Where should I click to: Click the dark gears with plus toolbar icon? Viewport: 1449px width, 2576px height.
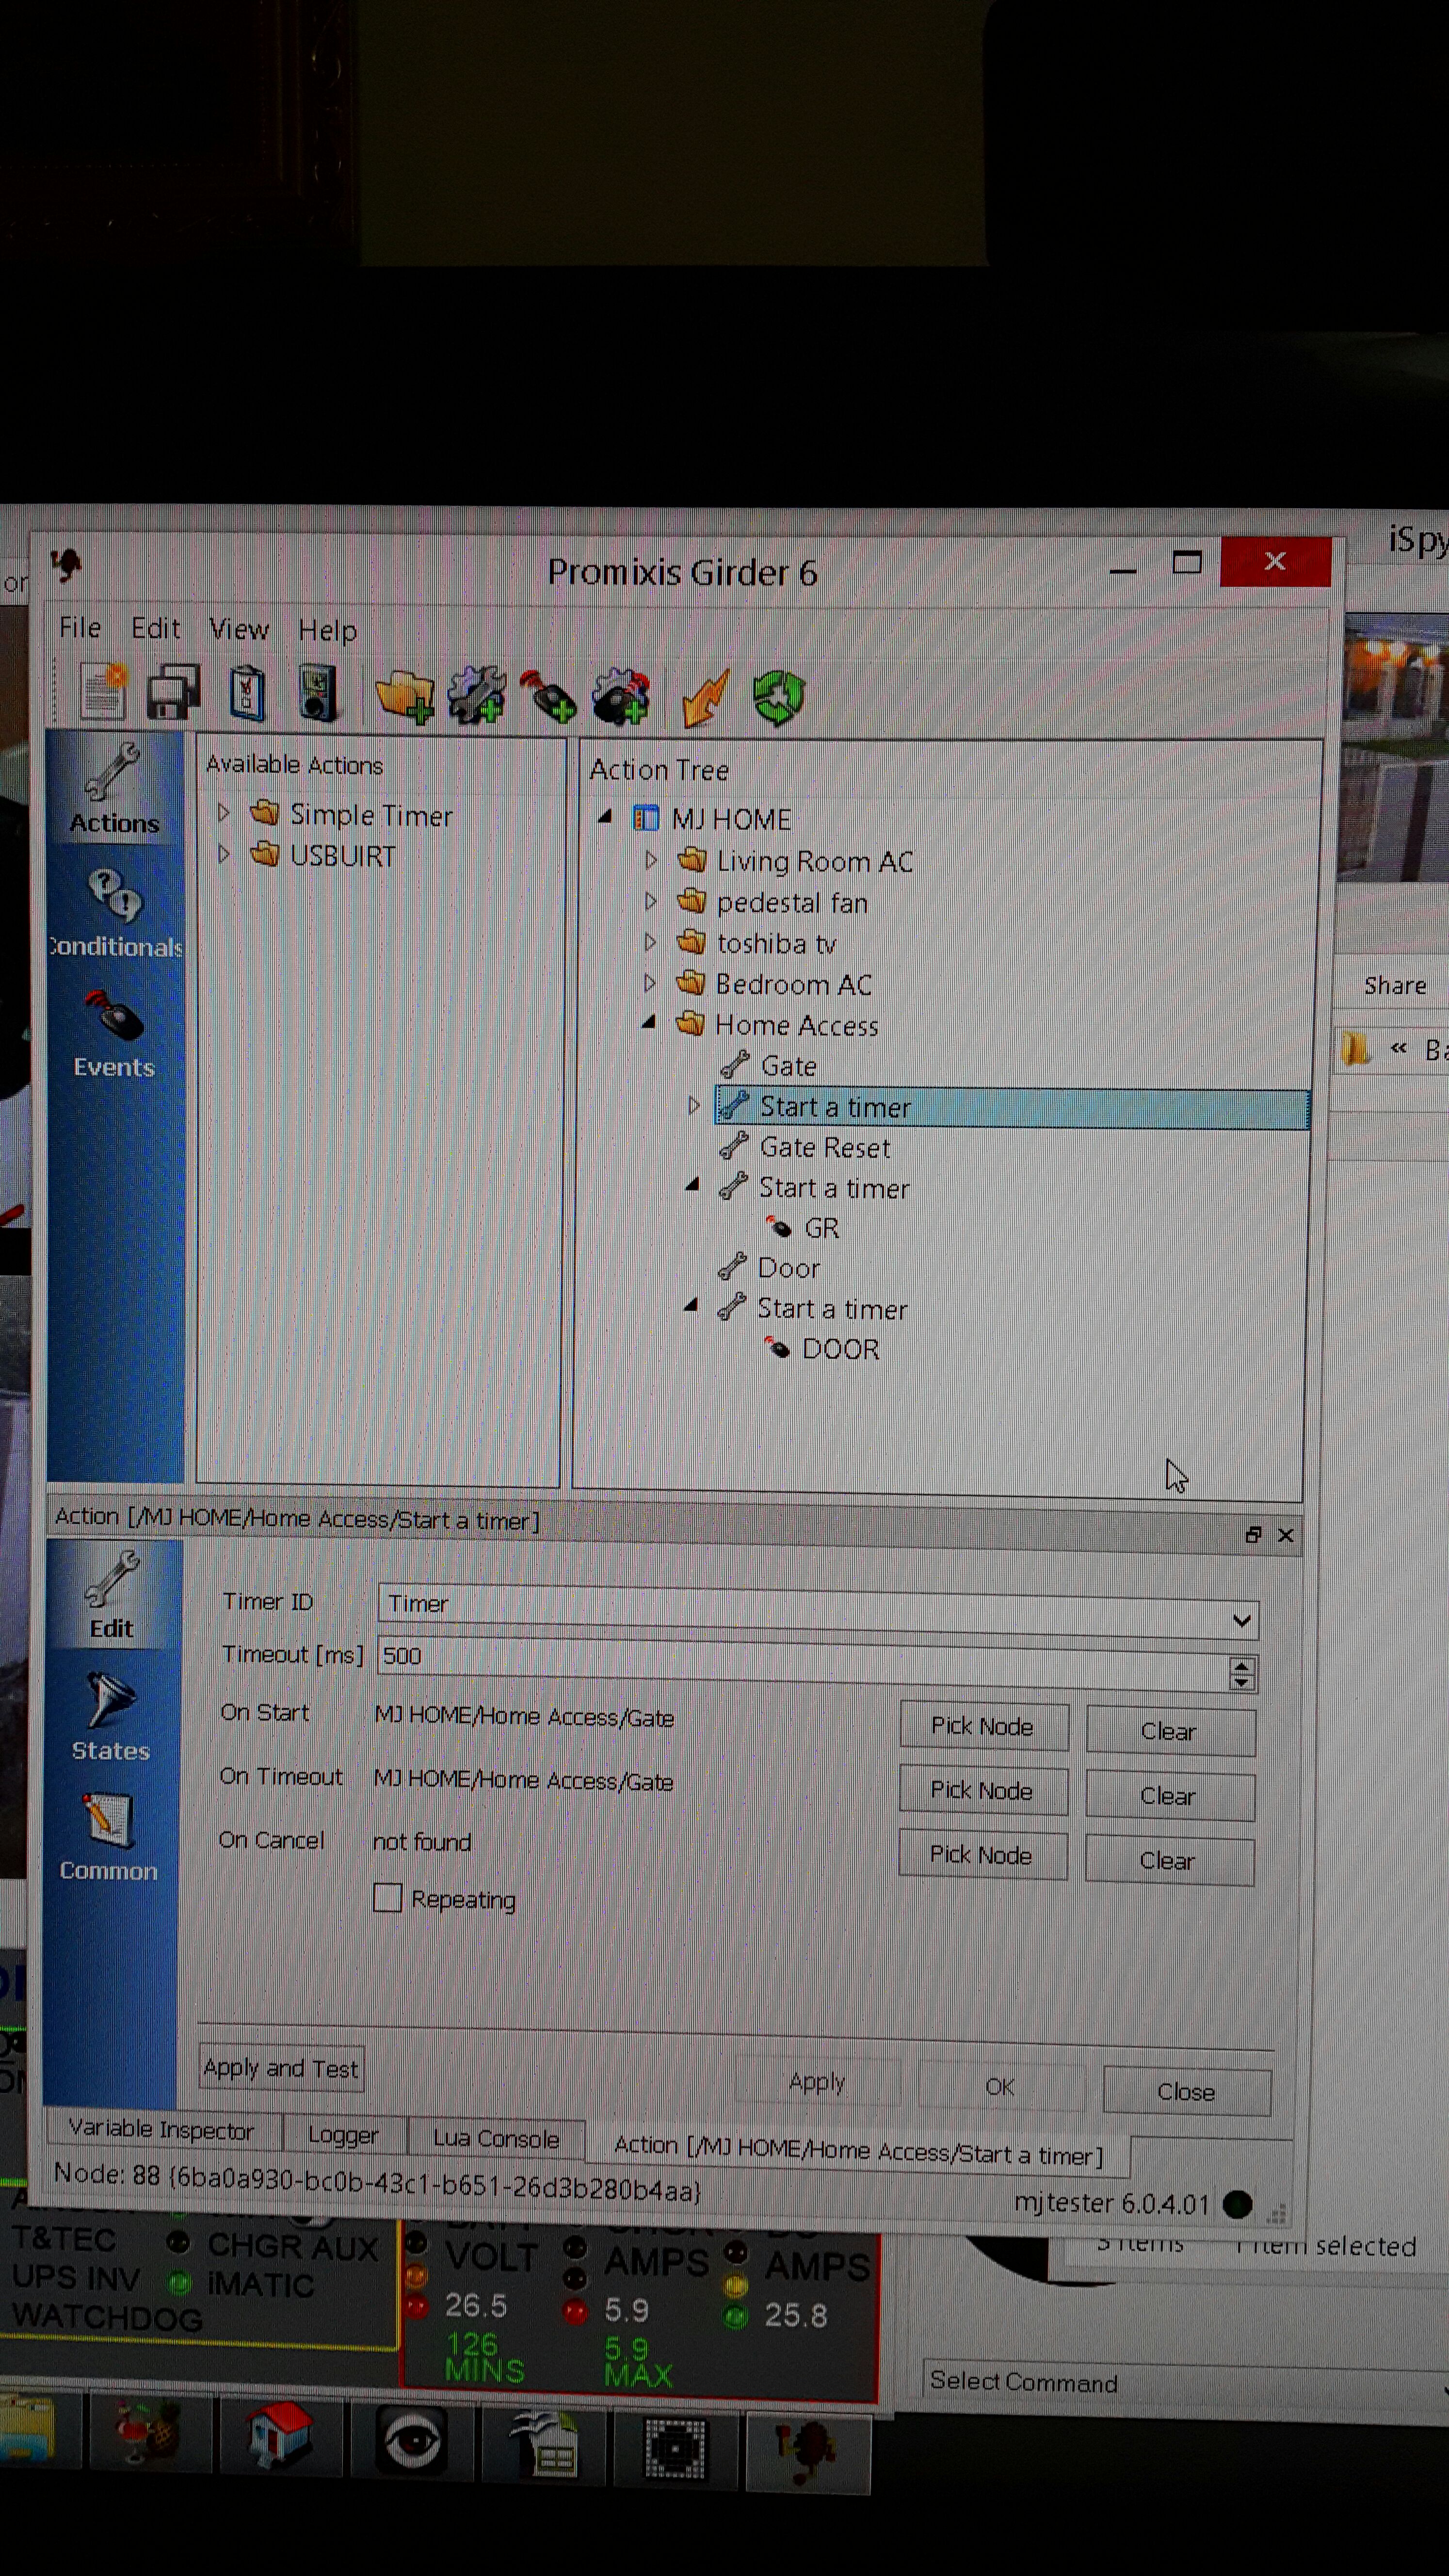[621, 696]
